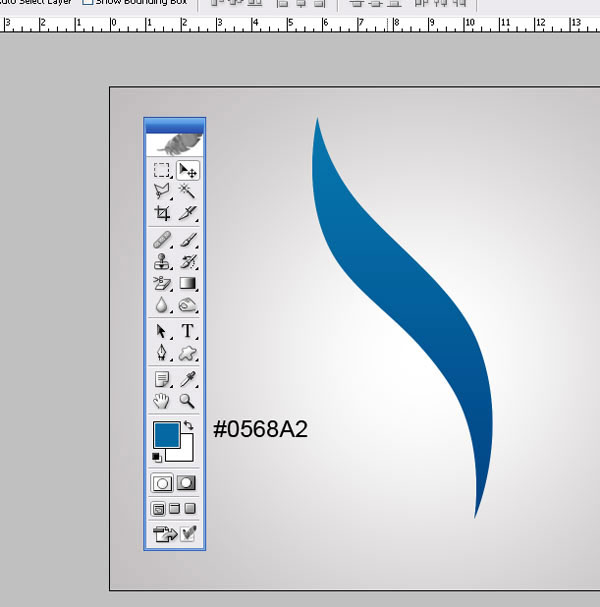This screenshot has width=600, height=607.
Task: Switch to Quick Mask mode
Action: click(x=187, y=483)
